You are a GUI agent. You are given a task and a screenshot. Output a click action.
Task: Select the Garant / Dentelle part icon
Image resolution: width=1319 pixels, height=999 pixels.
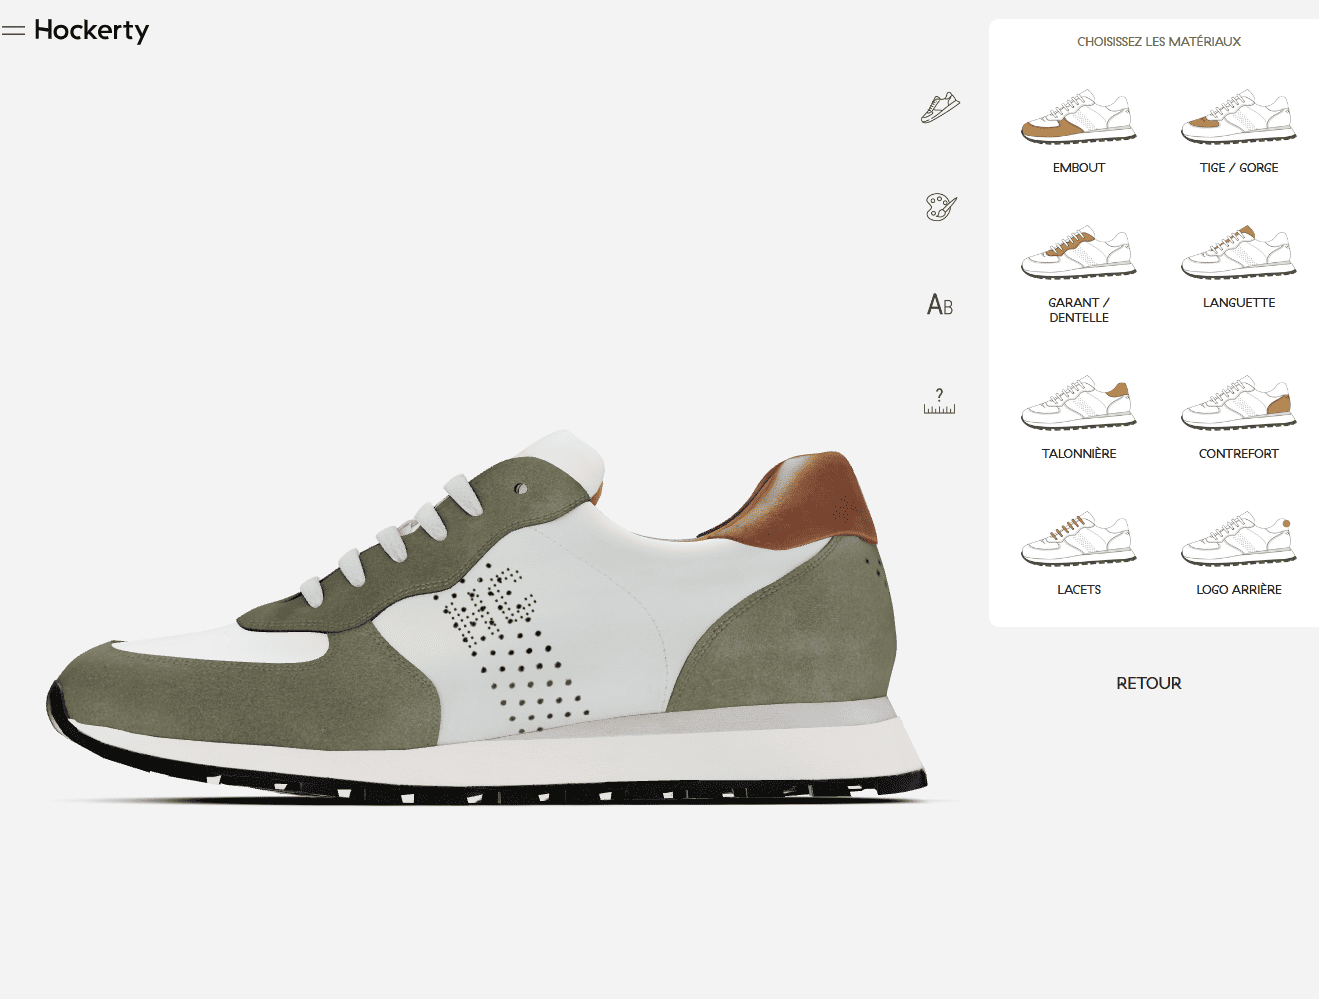(1078, 253)
